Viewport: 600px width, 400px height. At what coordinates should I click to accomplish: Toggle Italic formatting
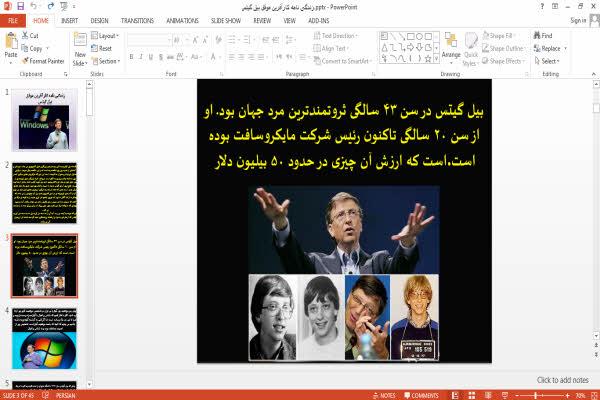click(x=141, y=57)
